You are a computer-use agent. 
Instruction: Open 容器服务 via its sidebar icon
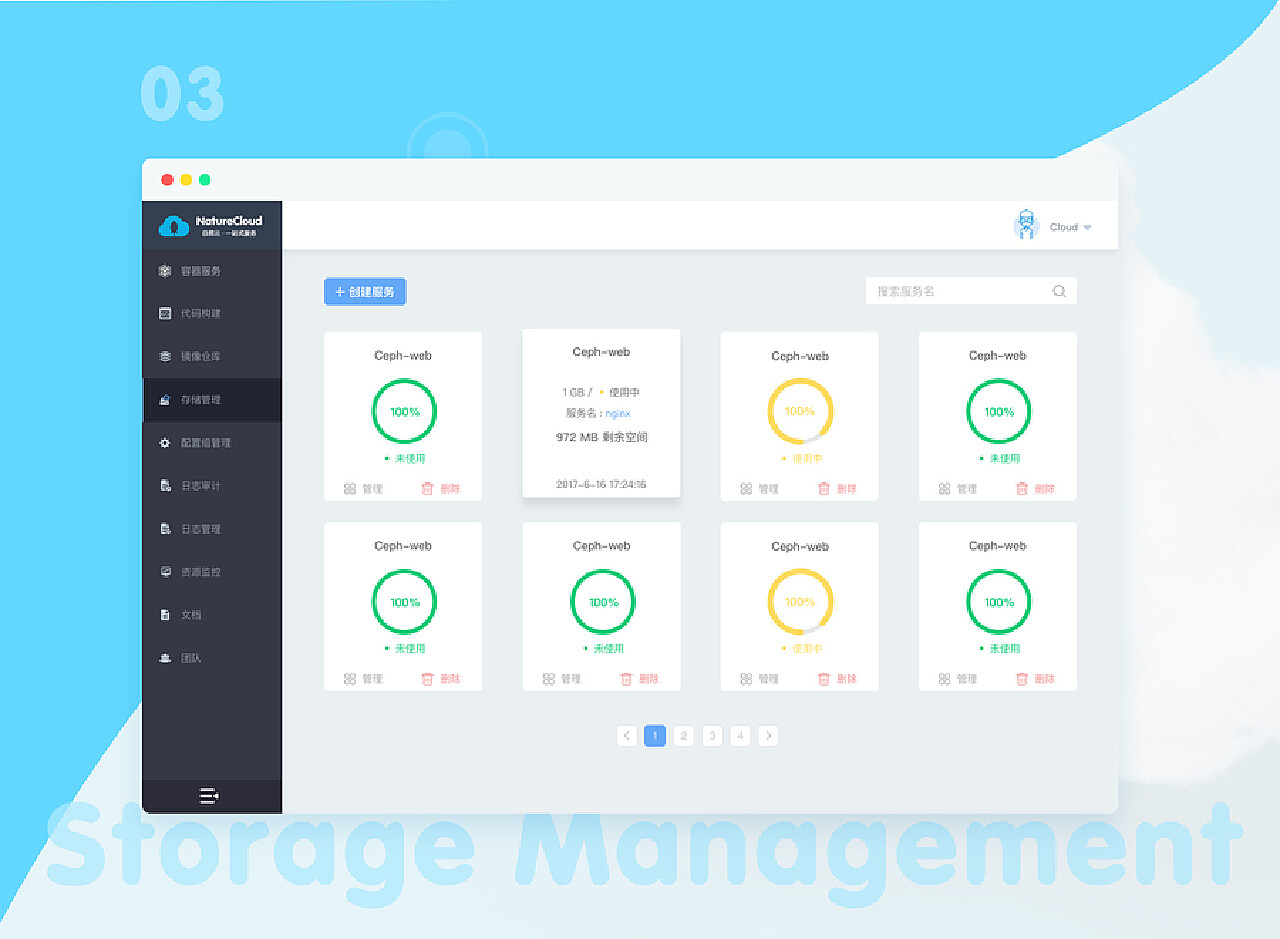(x=166, y=271)
